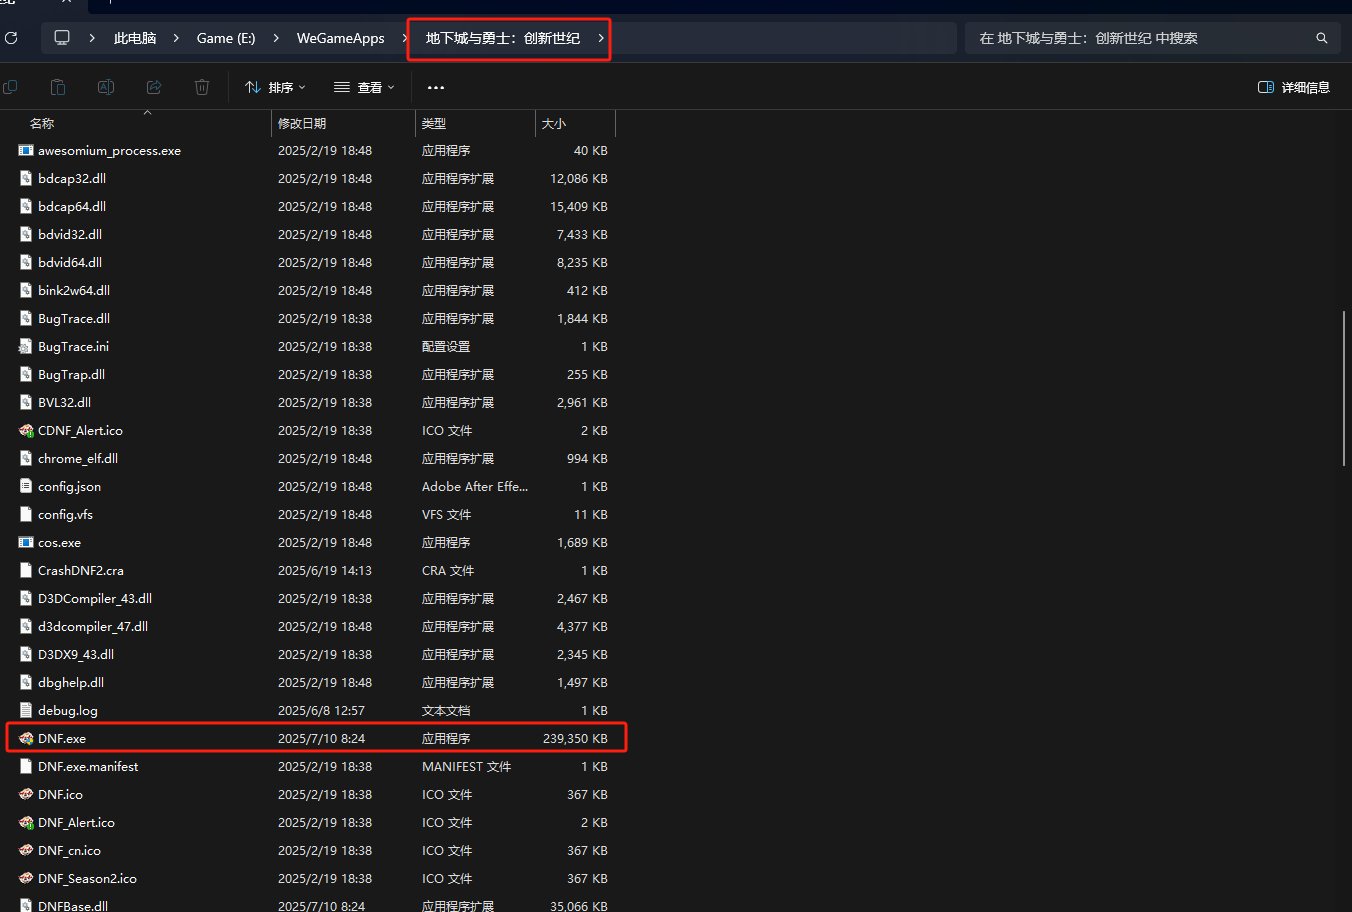Click the paste clipboard icon in the toolbar

coord(58,87)
